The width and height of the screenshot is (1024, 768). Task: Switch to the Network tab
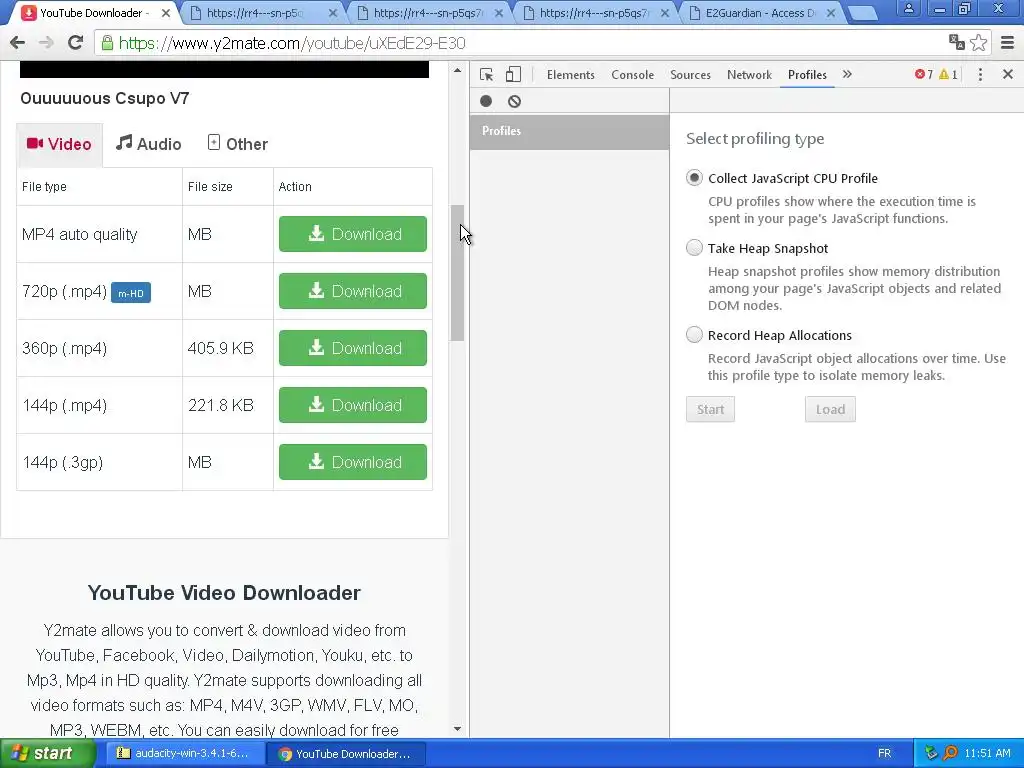pos(749,74)
